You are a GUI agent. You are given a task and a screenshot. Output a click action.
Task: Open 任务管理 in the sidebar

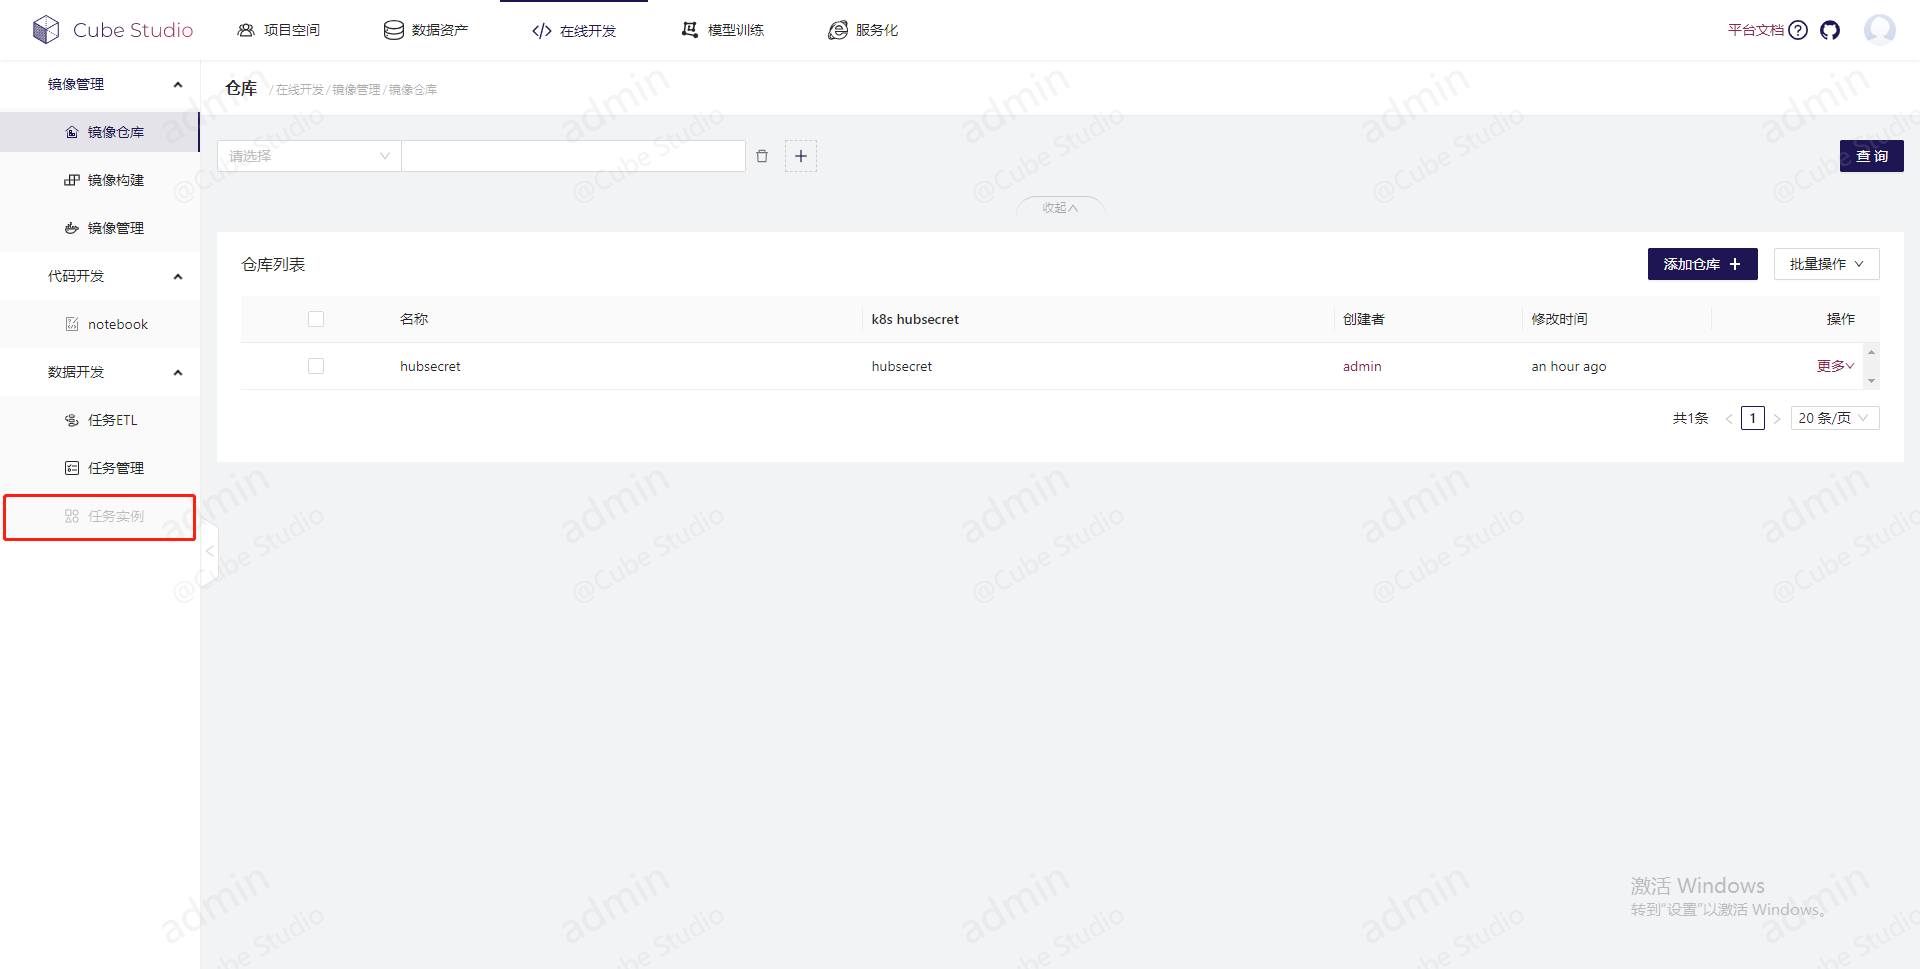coord(100,468)
